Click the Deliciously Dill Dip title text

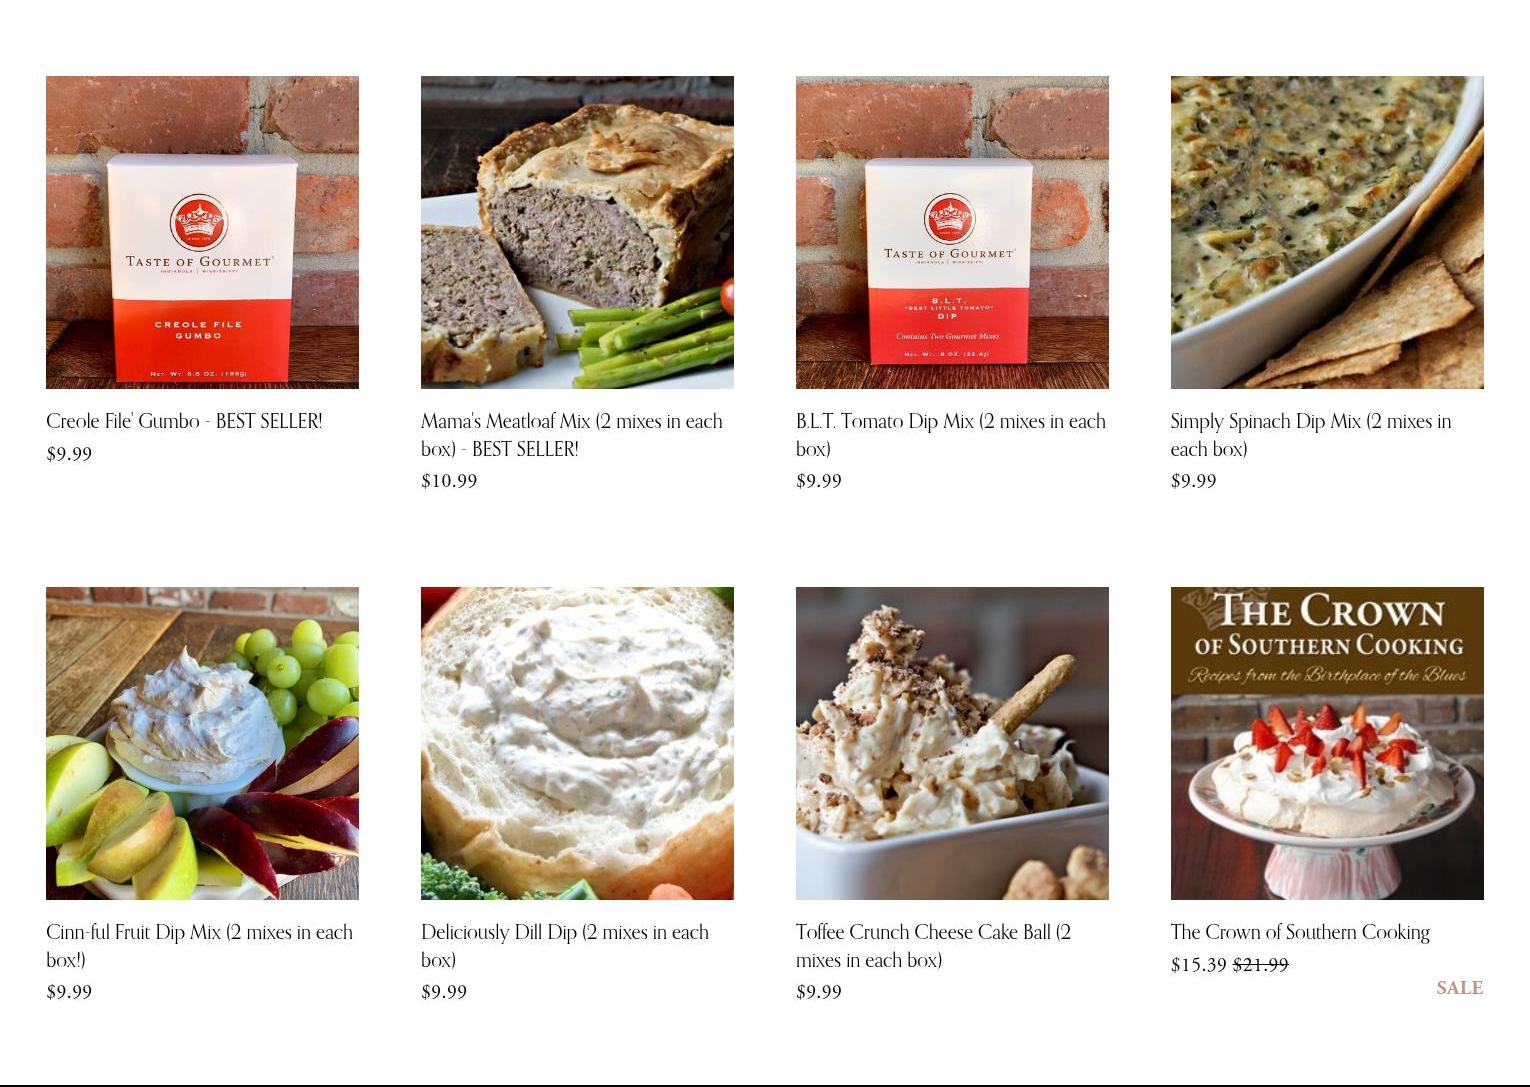click(x=565, y=946)
